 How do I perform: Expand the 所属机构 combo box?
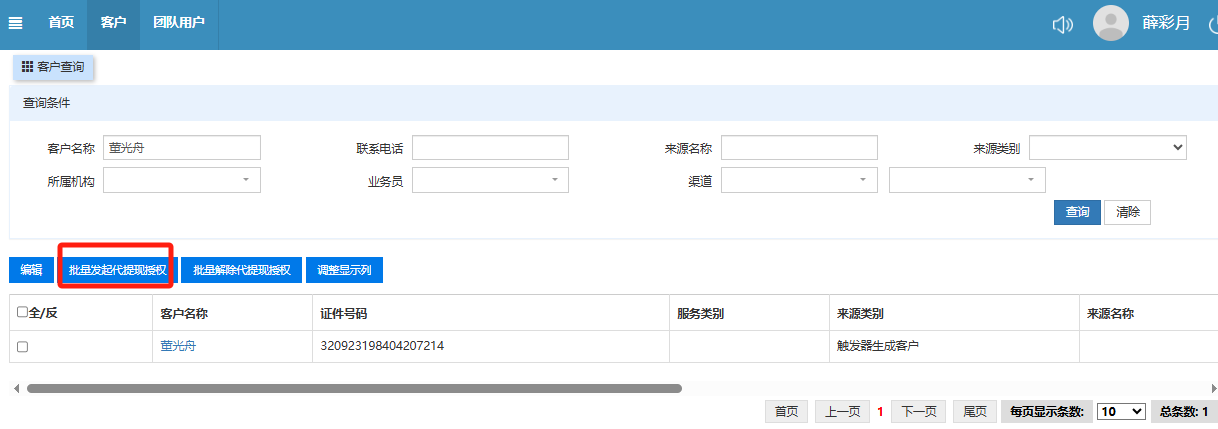click(x=182, y=180)
